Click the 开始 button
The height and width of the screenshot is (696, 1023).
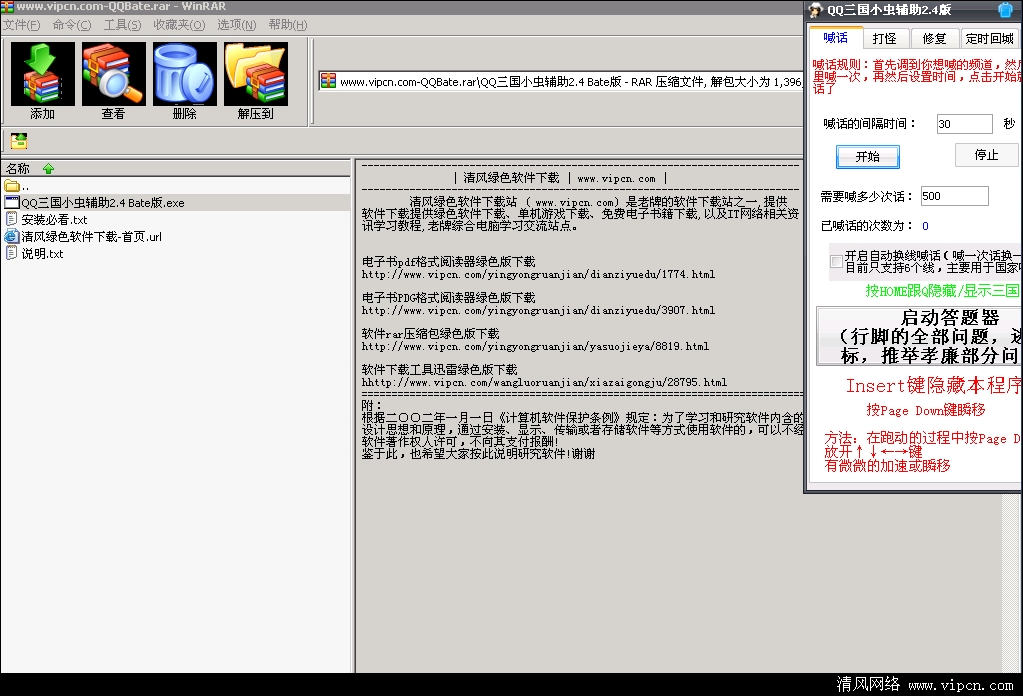pyautogui.click(x=868, y=157)
